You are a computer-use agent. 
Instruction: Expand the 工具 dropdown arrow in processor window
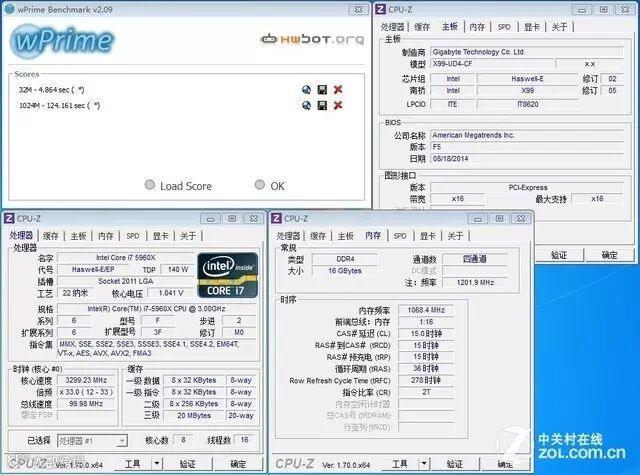pyautogui.click(x=157, y=464)
